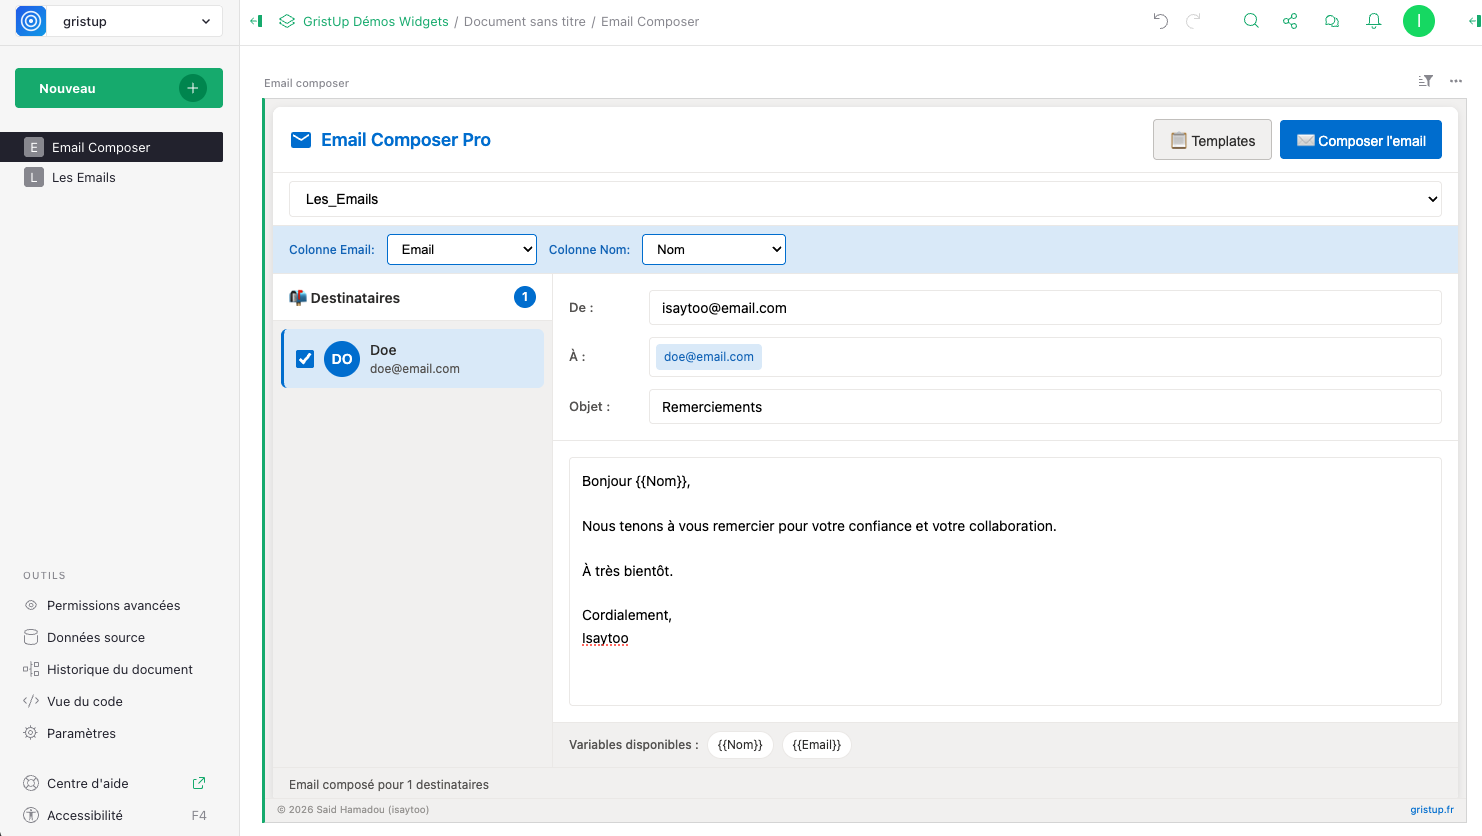This screenshot has width=1482, height=836.
Task: Open the Les Emails page
Action: pyautogui.click(x=84, y=178)
